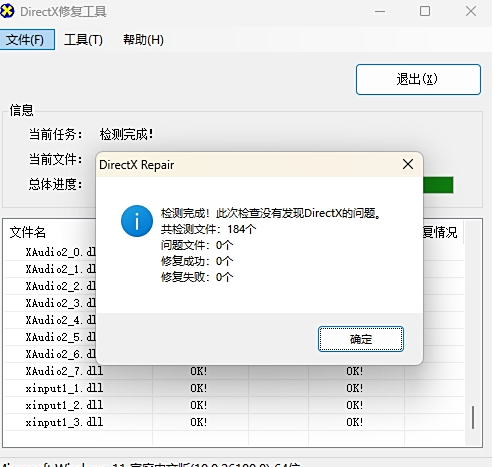
Task: Click second OK! status of XAudio2_7.dll
Action: click(x=354, y=371)
